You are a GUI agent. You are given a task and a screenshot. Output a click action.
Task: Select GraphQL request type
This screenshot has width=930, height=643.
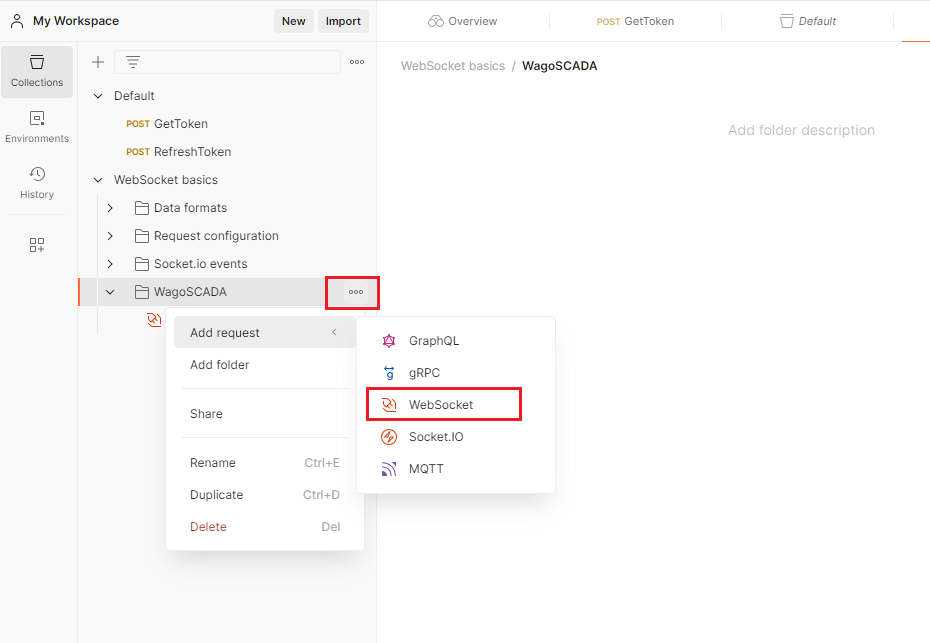pyautogui.click(x=433, y=341)
